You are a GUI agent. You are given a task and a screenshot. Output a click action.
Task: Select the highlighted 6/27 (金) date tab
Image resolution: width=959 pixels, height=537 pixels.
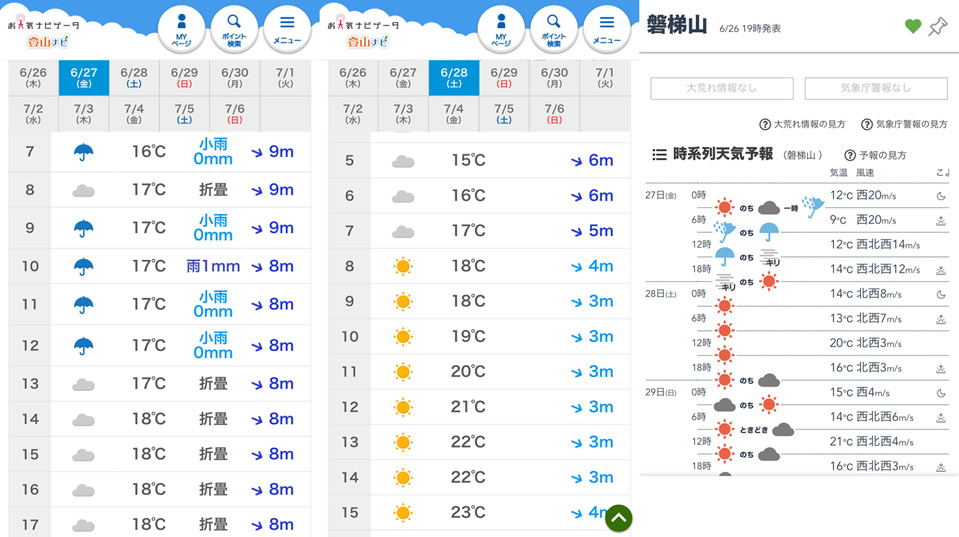click(83, 78)
